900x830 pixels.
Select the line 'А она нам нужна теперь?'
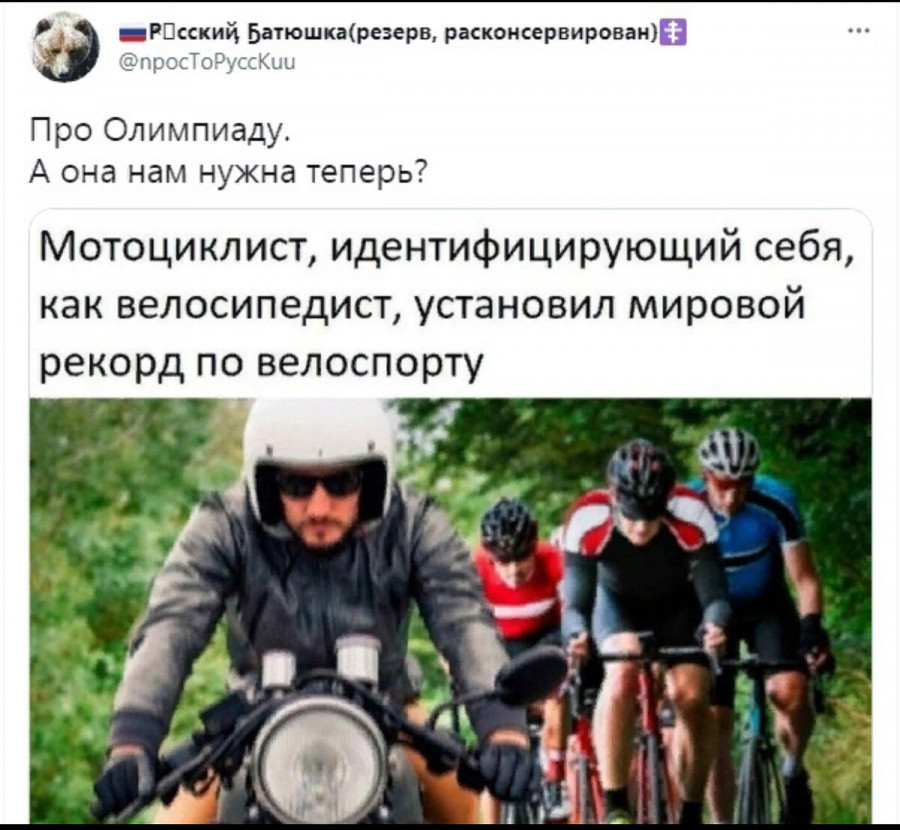229,171
